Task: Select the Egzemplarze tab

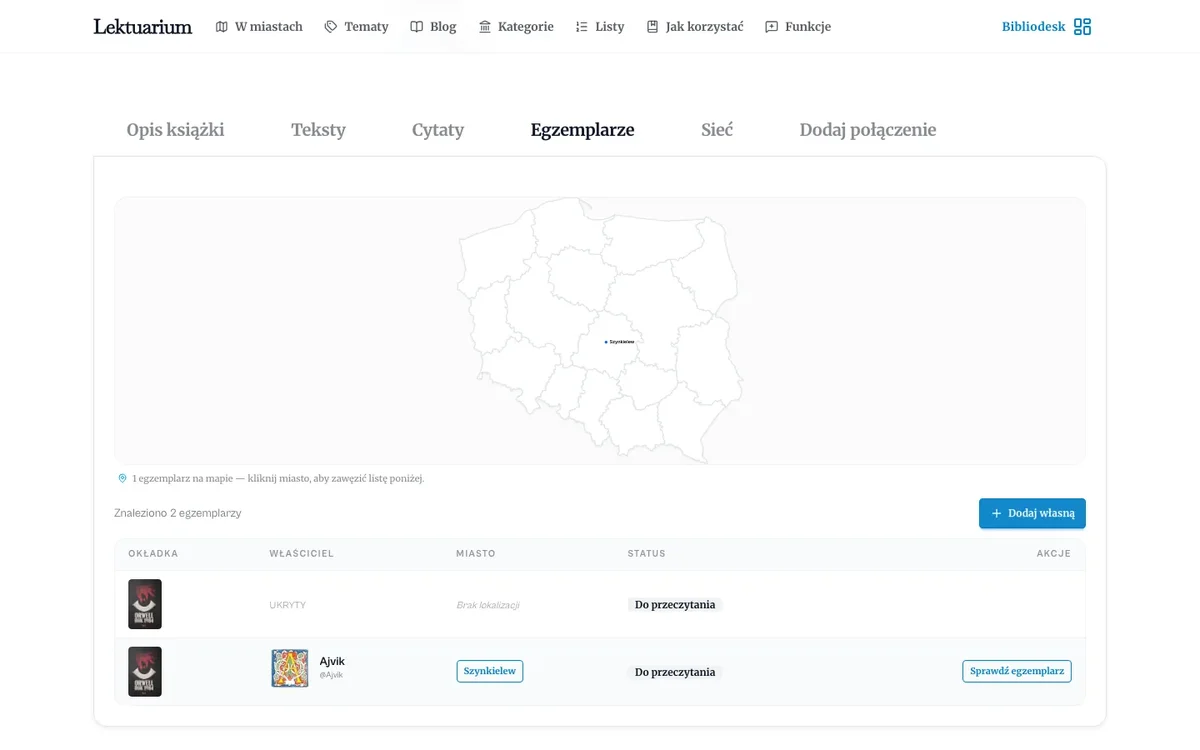Action: (582, 130)
